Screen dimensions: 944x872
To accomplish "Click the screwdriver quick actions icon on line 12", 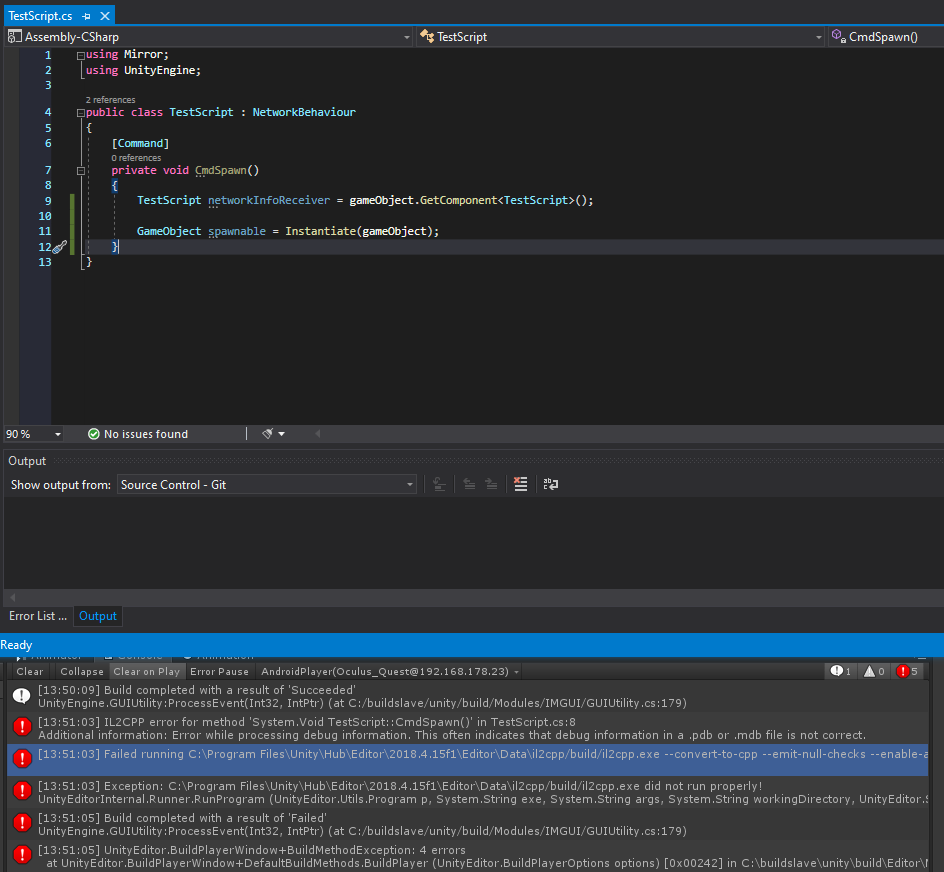I will tap(59, 247).
